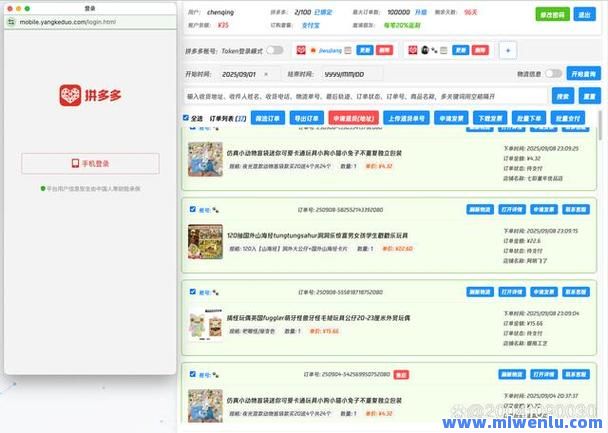The image size is (608, 433).
Task: Open the thumbnail of the fuggler plush toy order
Action: tap(206, 324)
